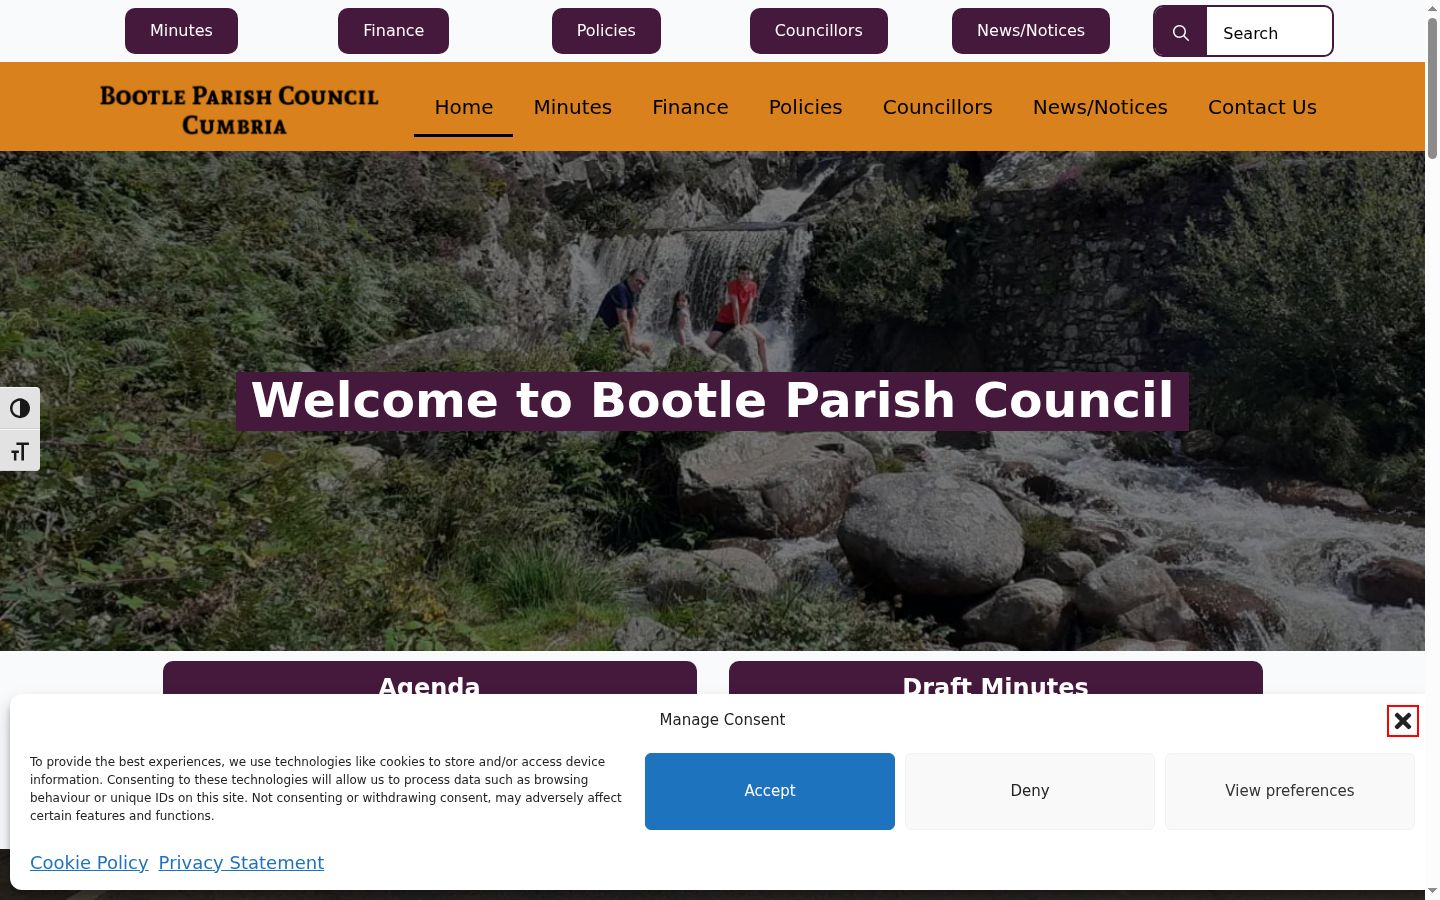Select Policies in the orange navigation bar
Screen dimensions: 1440x900
click(x=806, y=107)
